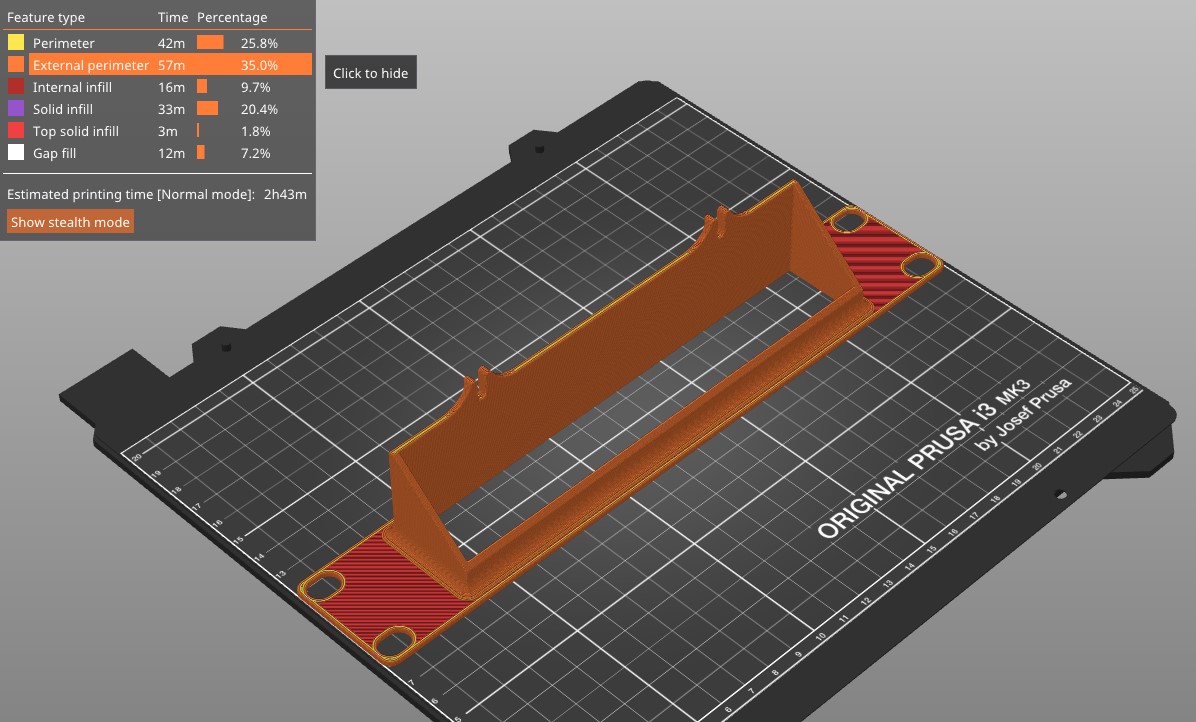
Task: Click the 57m External perimeter time value
Action: tap(171, 65)
